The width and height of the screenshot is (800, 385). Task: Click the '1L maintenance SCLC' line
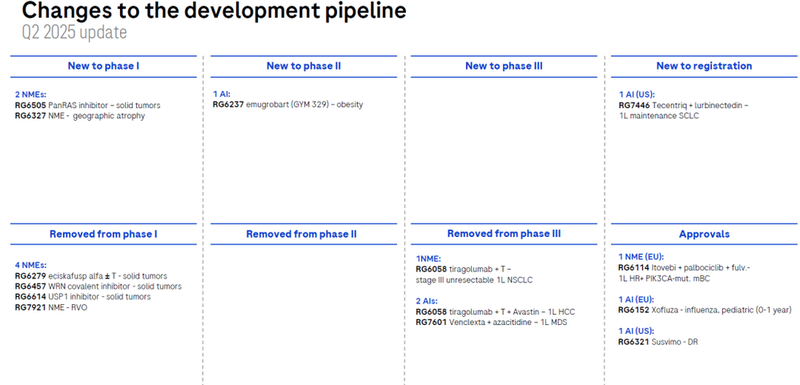(659, 116)
